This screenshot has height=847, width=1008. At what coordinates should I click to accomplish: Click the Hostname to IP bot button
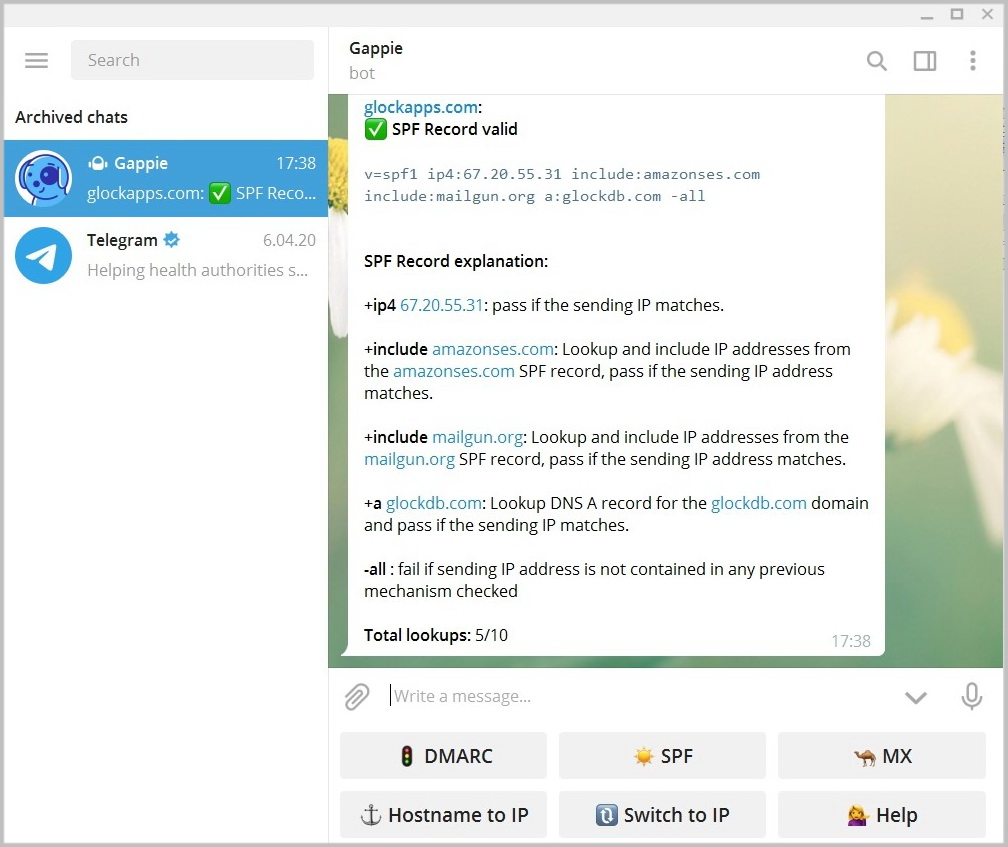(443, 814)
